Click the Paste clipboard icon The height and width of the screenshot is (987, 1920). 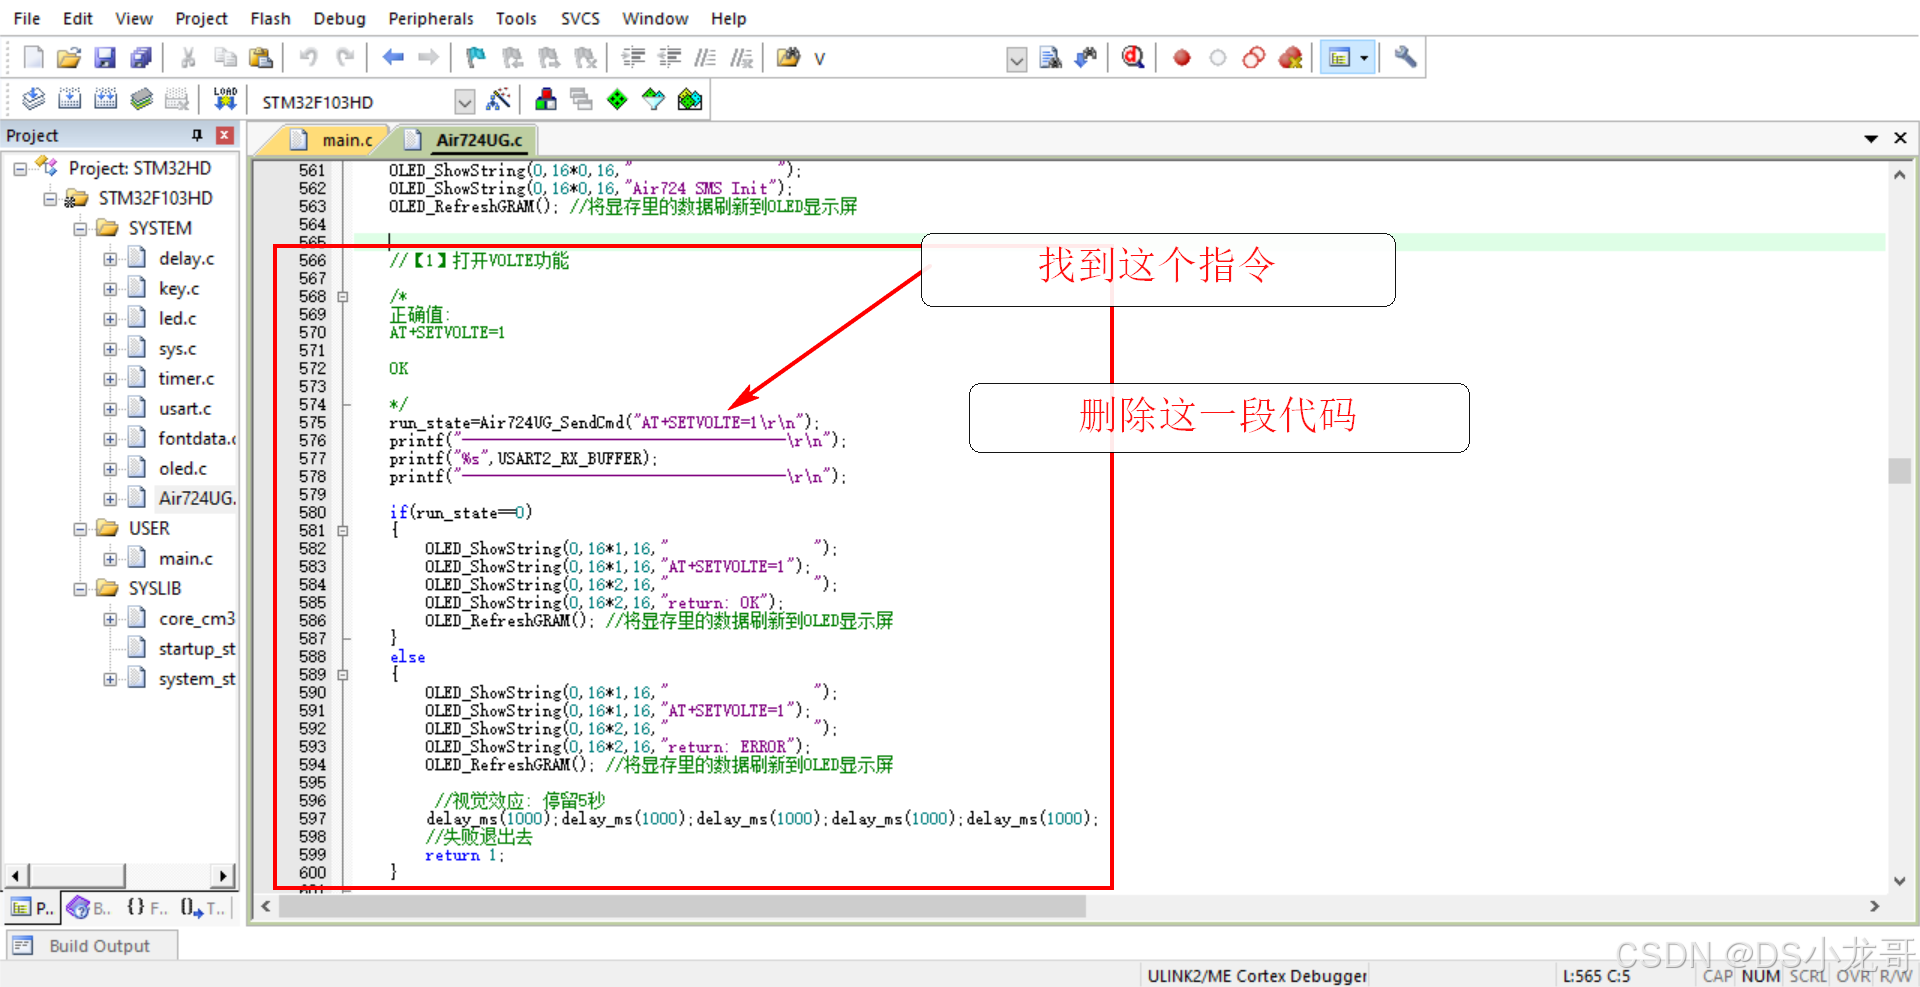tap(261, 58)
